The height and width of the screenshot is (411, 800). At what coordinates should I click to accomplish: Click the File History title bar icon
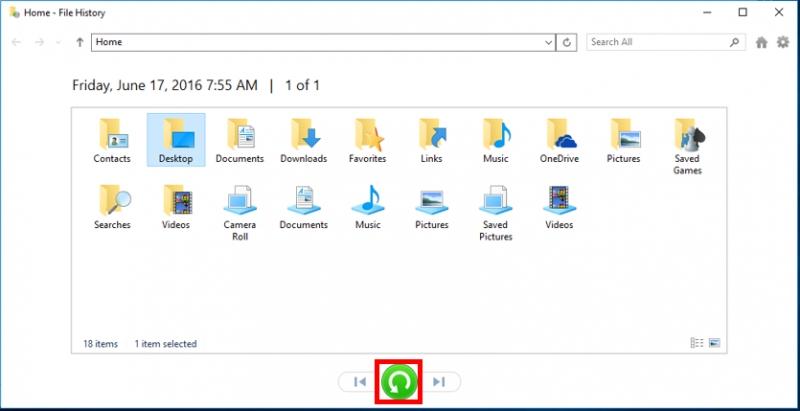point(15,12)
